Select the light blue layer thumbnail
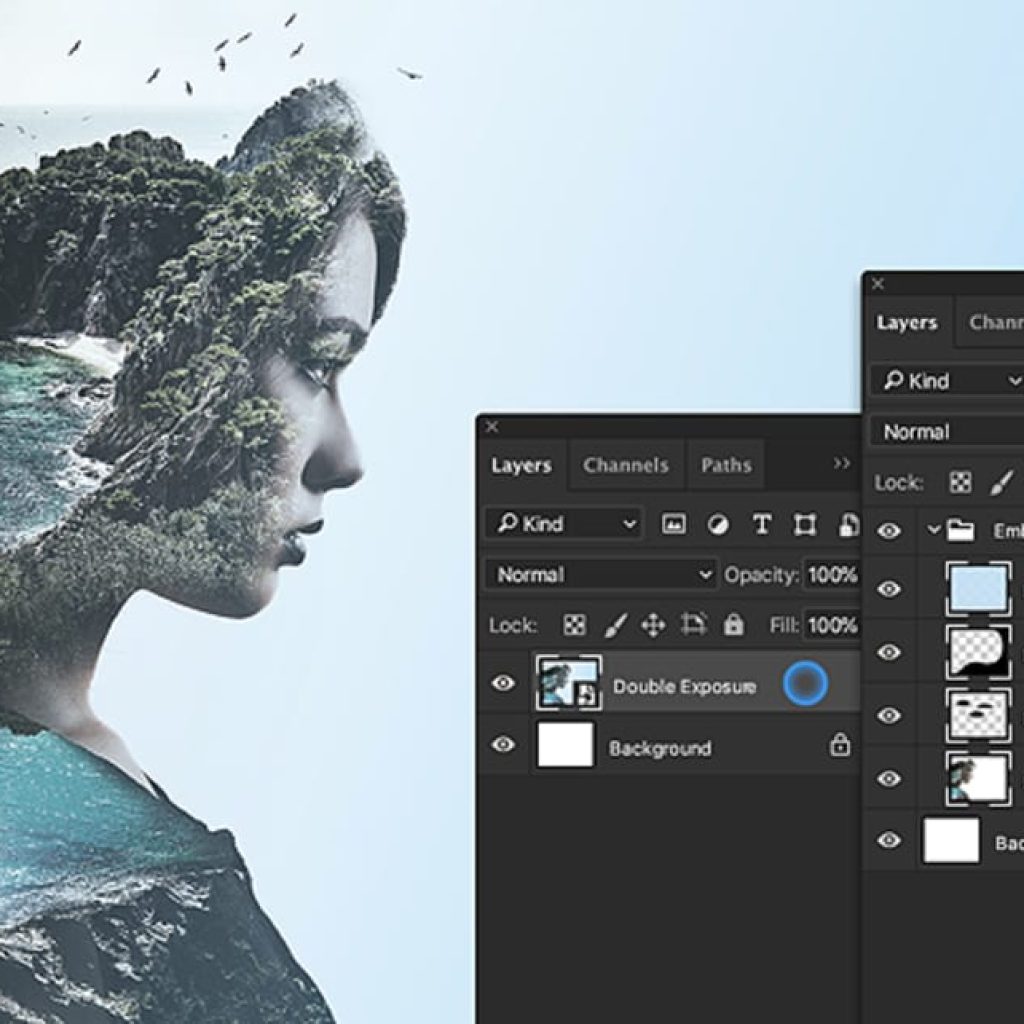This screenshot has height=1024, width=1024. click(x=978, y=588)
